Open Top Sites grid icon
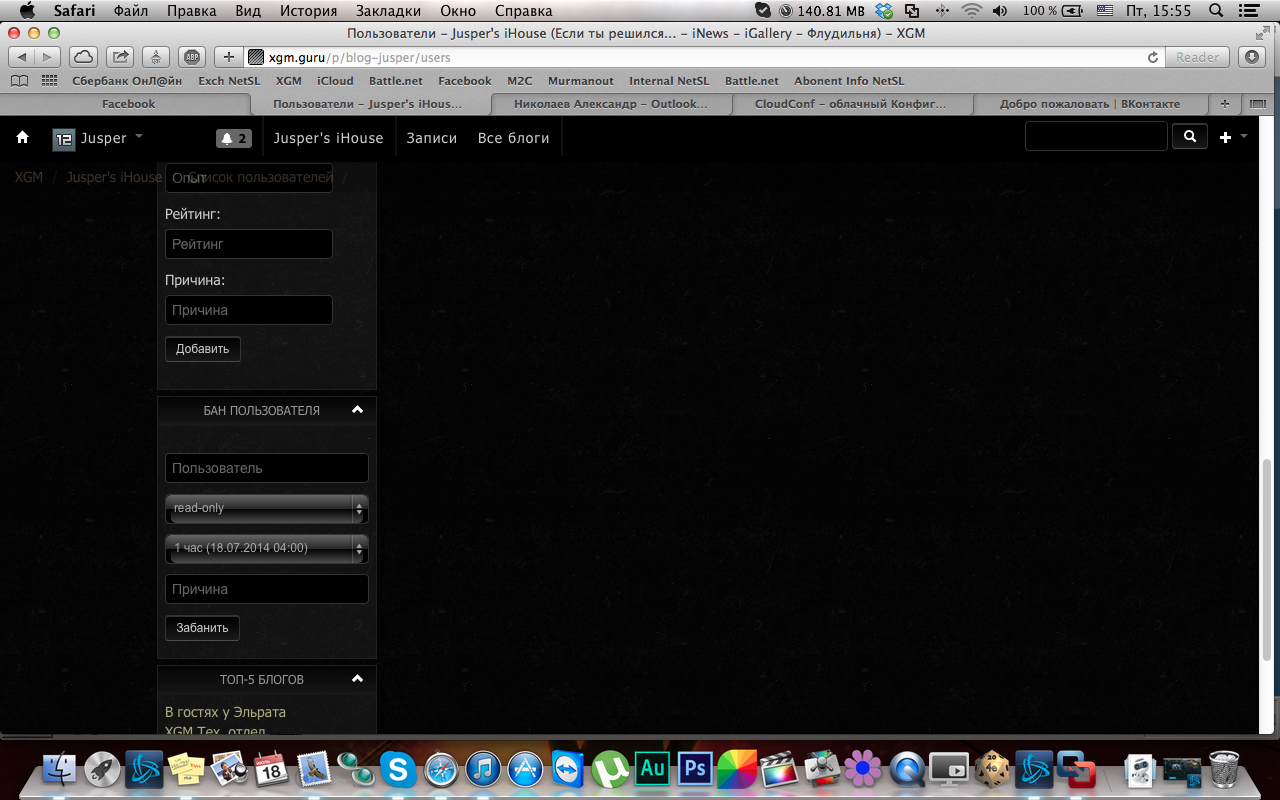This screenshot has height=800, width=1280. click(49, 81)
